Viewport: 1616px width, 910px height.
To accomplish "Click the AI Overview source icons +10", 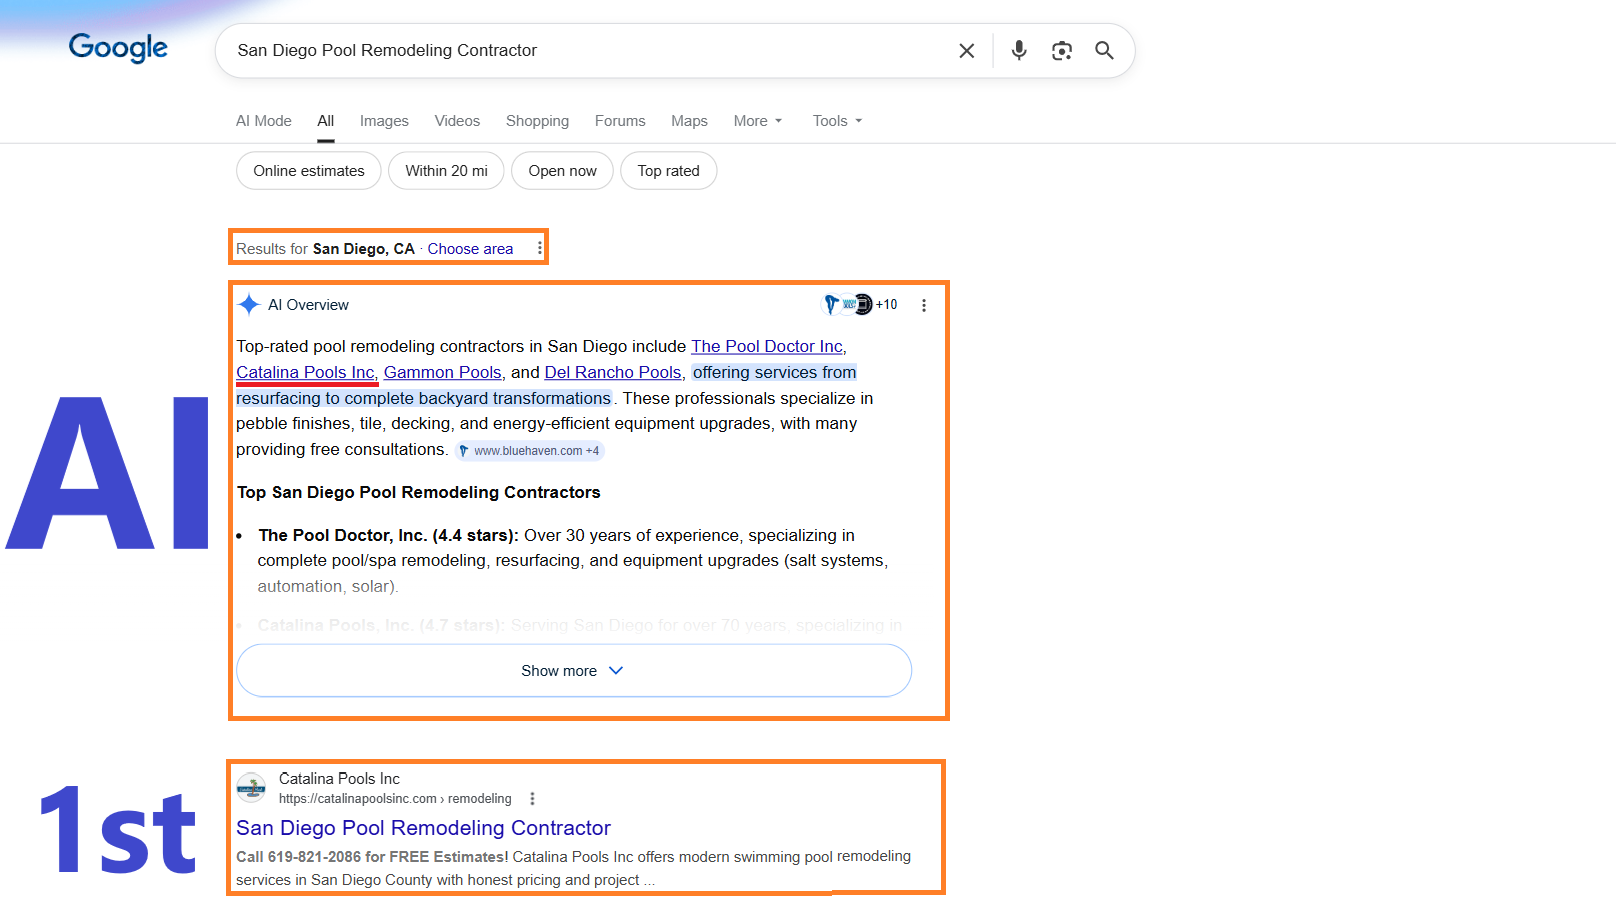I will pyautogui.click(x=860, y=305).
